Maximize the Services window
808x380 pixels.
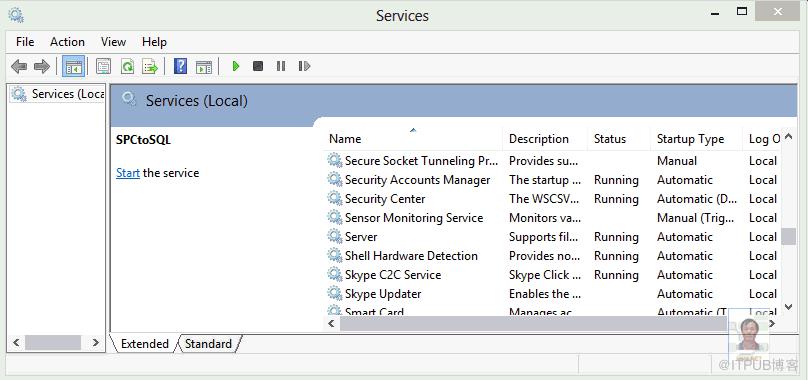pyautogui.click(x=742, y=11)
